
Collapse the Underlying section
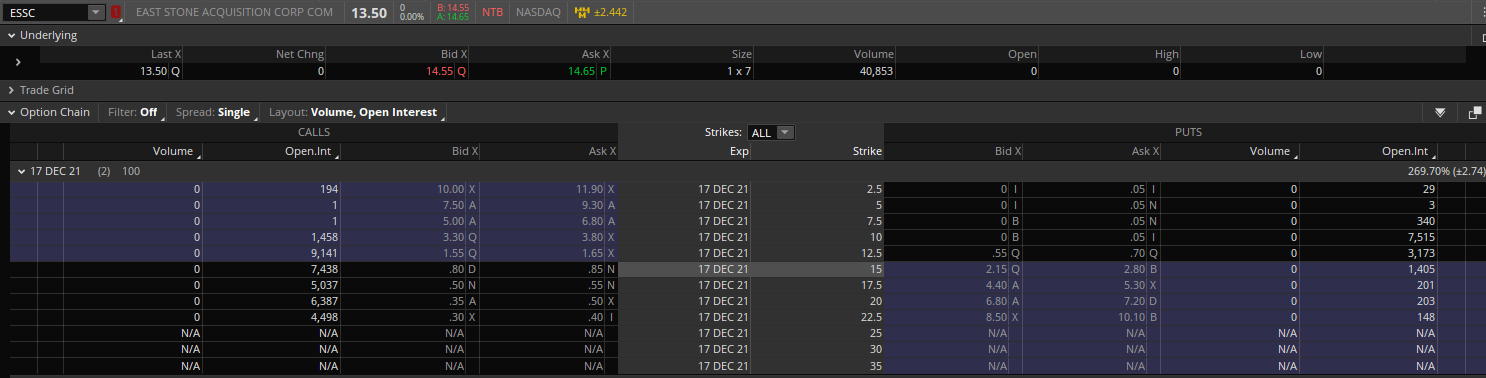pos(12,35)
